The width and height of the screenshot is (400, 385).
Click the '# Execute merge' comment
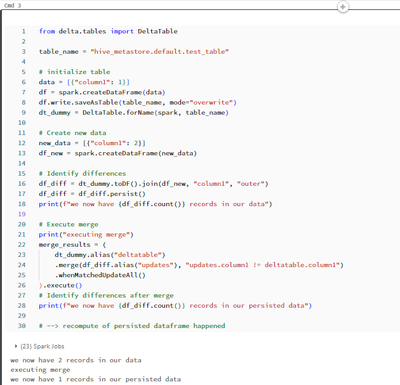click(68, 224)
